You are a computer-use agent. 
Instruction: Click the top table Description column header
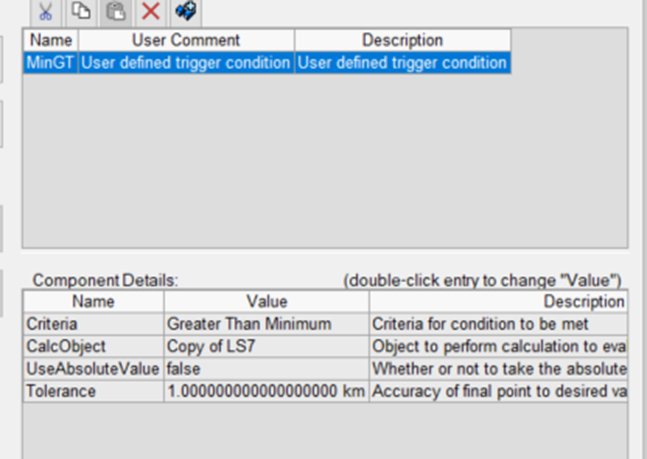pos(402,41)
